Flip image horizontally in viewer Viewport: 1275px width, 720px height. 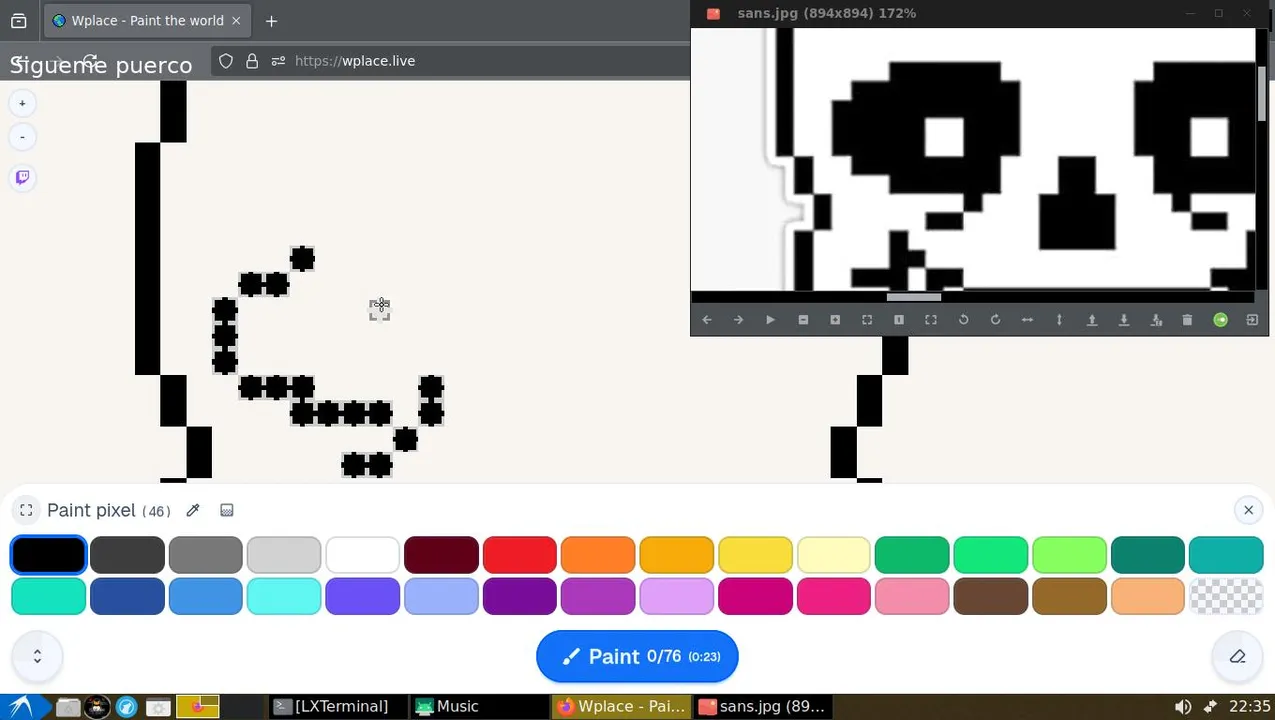1027,320
